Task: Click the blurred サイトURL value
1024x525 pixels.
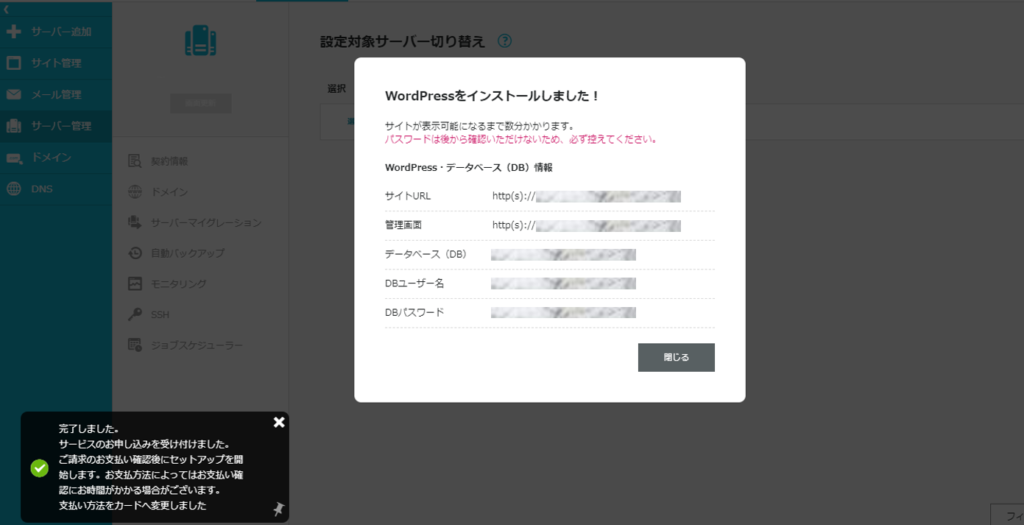Action: click(608, 197)
